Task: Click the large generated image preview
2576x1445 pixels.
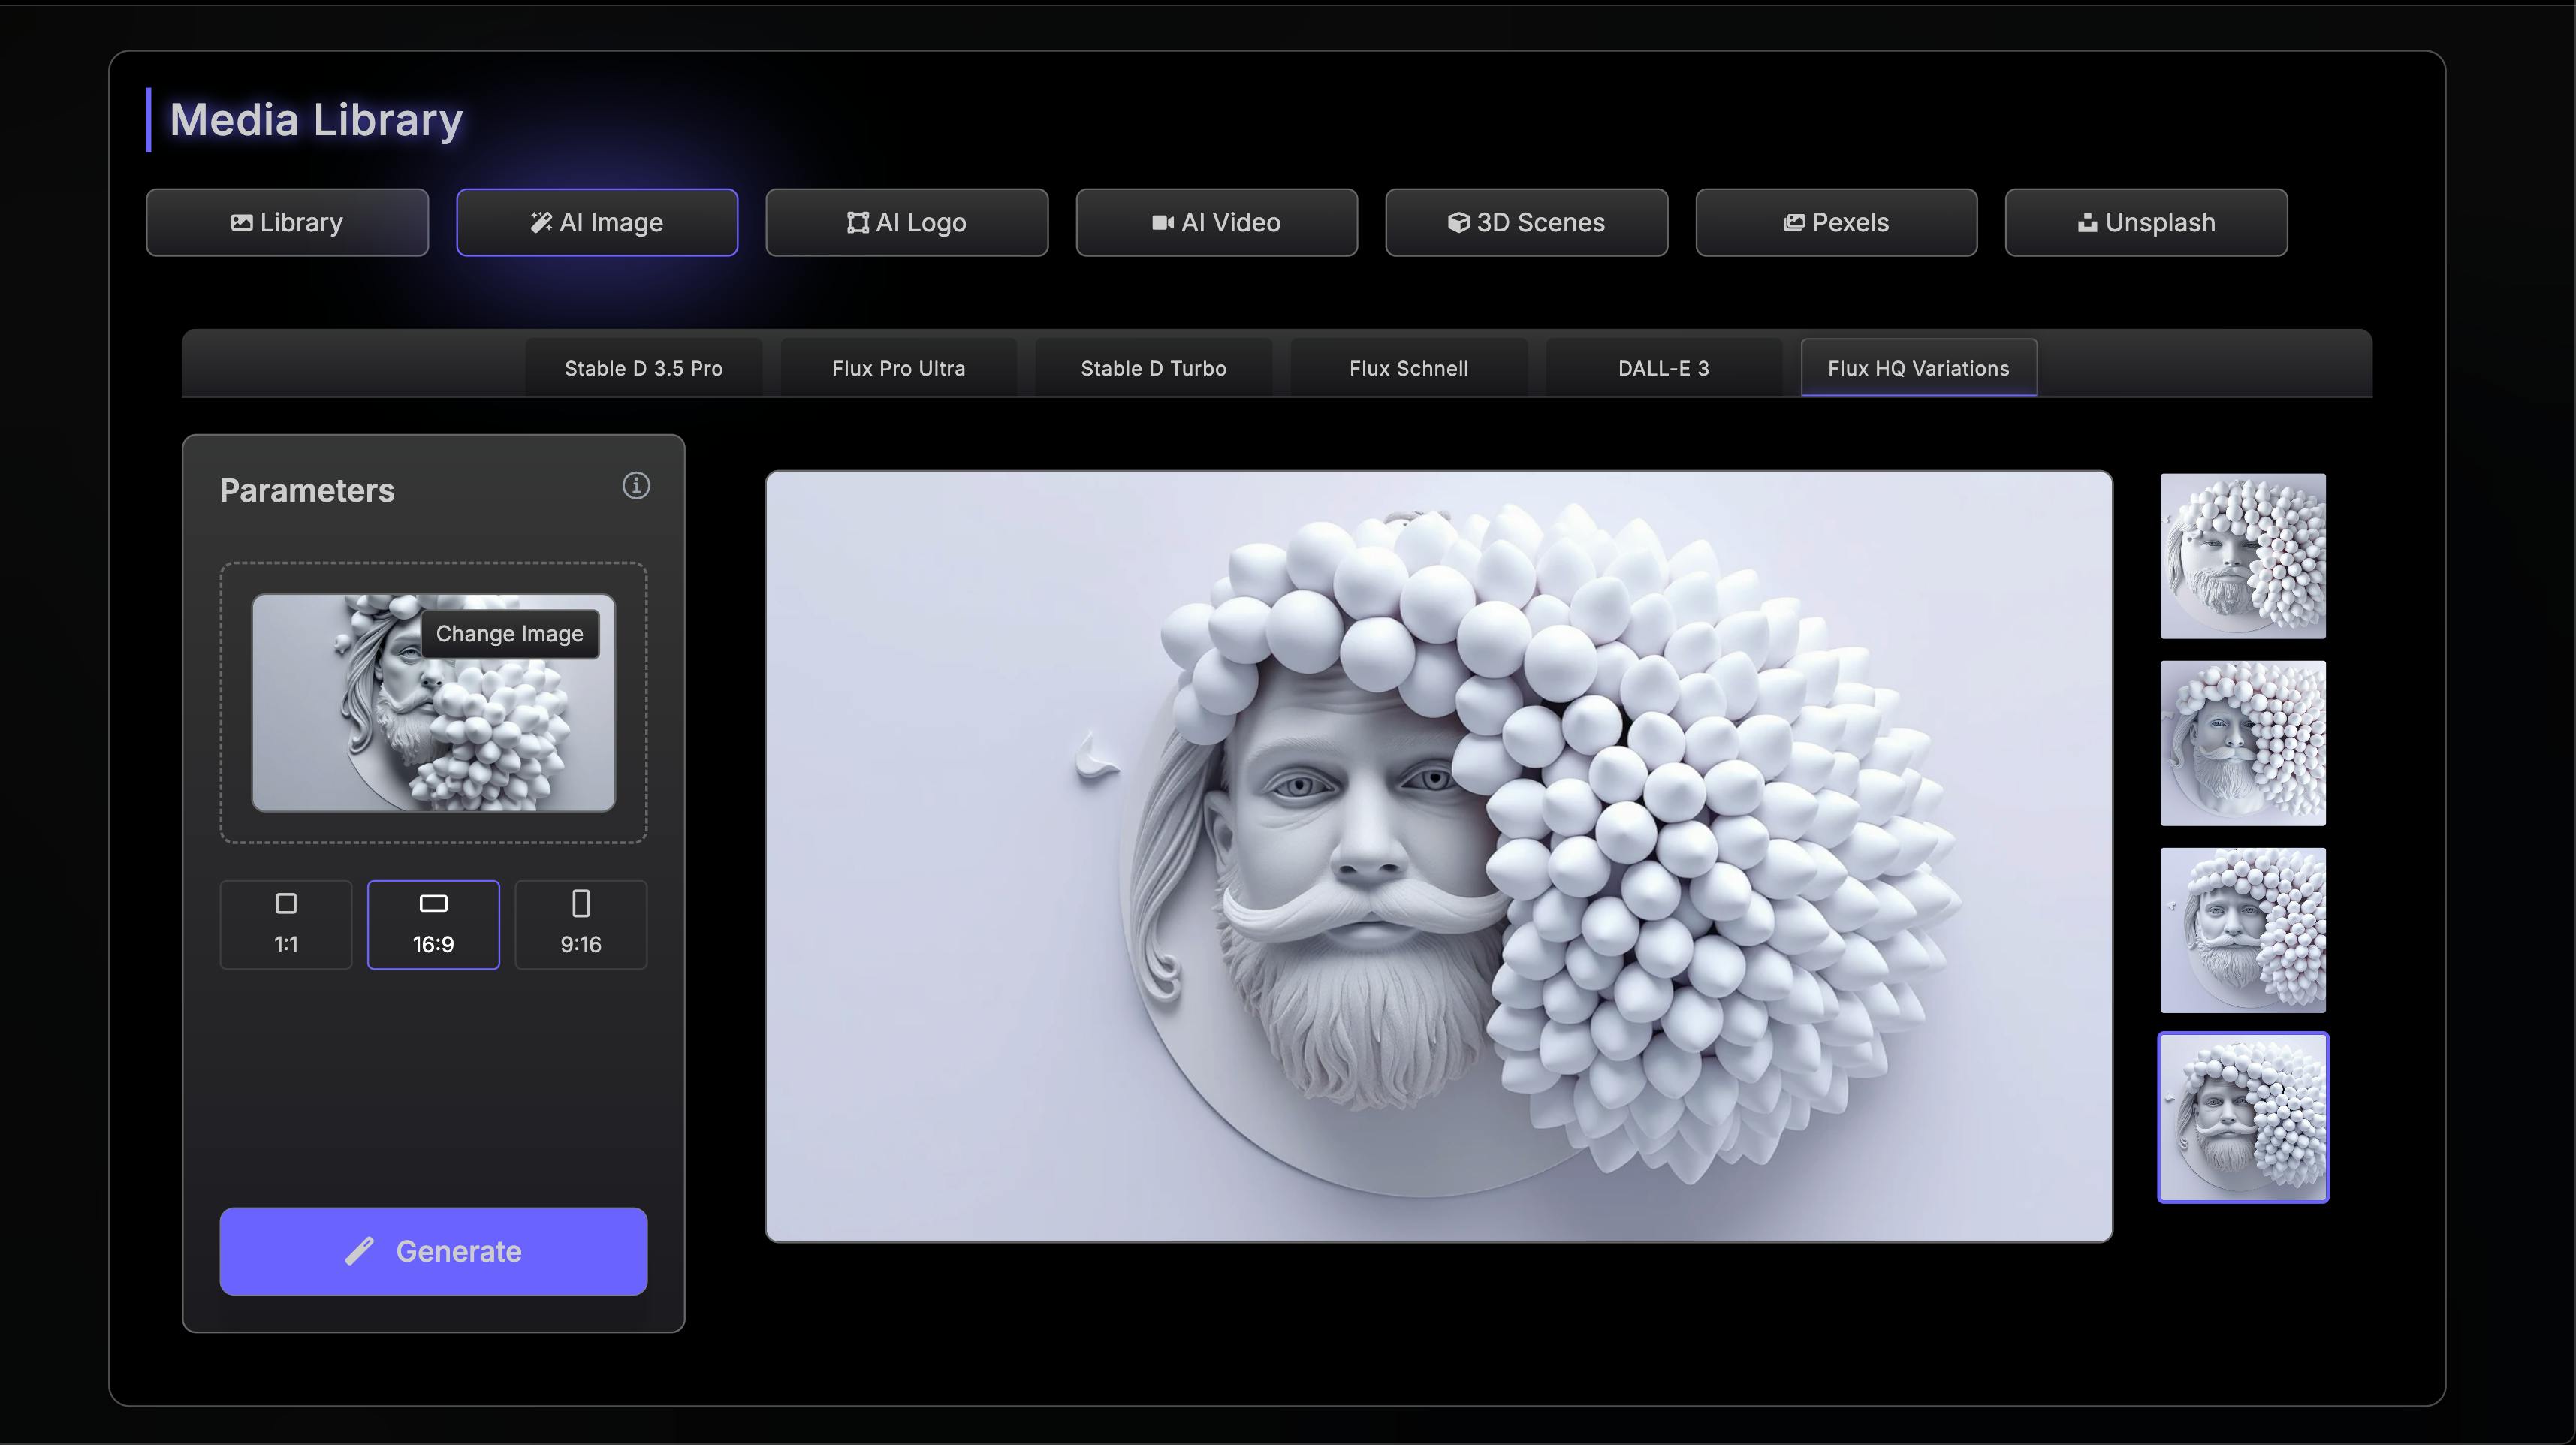Action: click(1438, 856)
